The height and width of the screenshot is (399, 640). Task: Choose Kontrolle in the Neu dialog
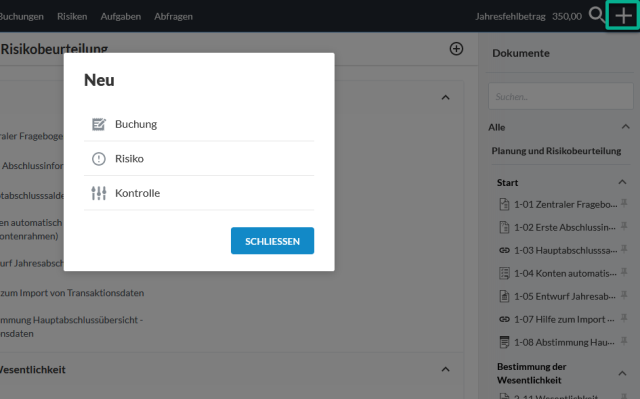pos(199,193)
